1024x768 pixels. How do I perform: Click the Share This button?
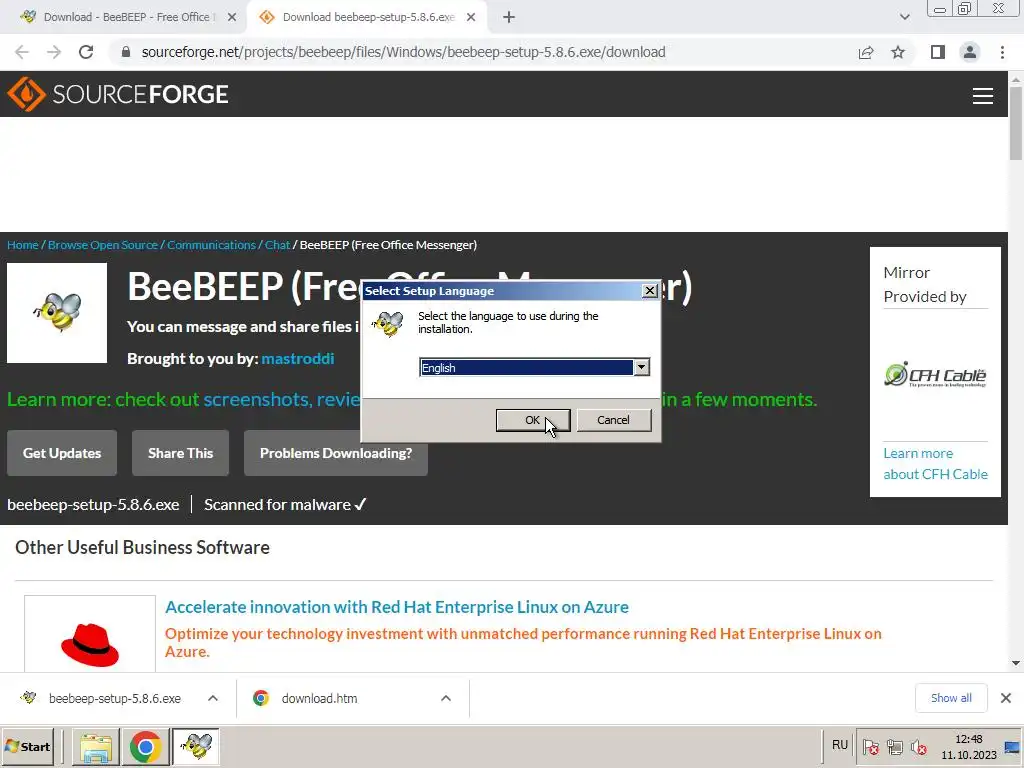point(180,453)
